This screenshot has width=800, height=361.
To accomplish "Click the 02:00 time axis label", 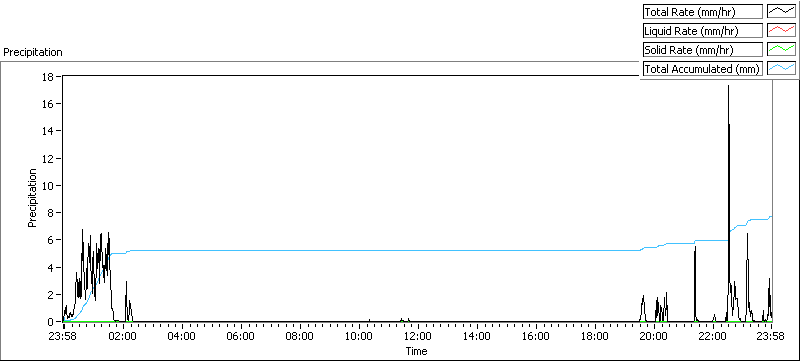I will 121,336.
